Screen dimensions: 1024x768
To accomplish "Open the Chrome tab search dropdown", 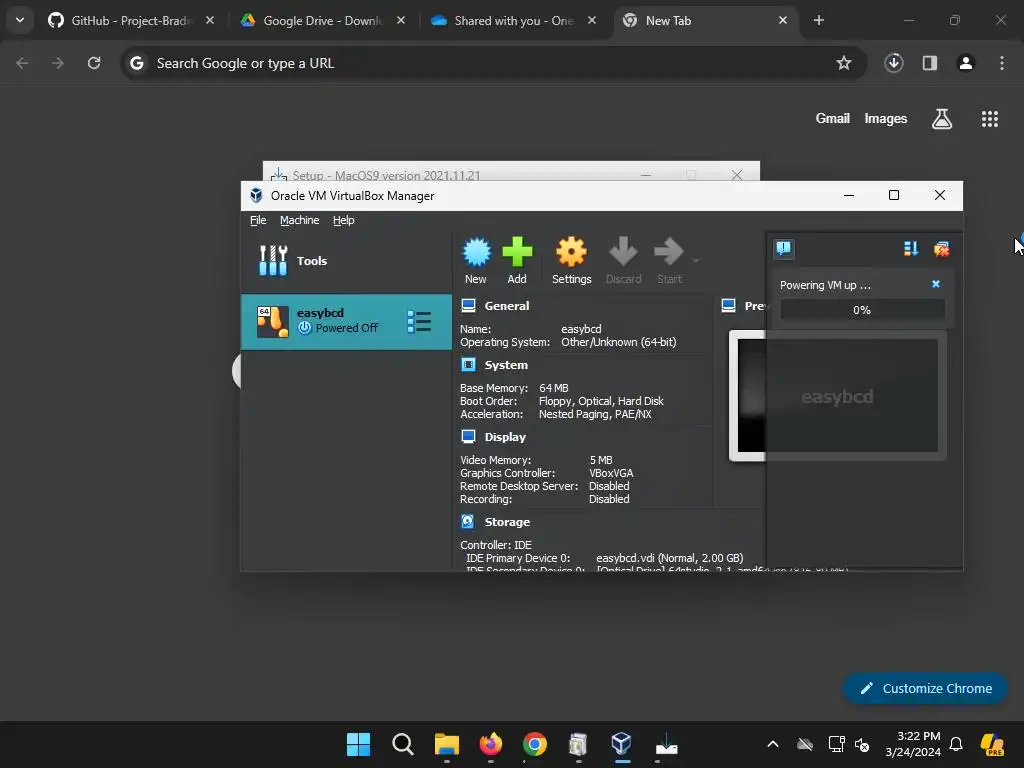I will [20, 20].
